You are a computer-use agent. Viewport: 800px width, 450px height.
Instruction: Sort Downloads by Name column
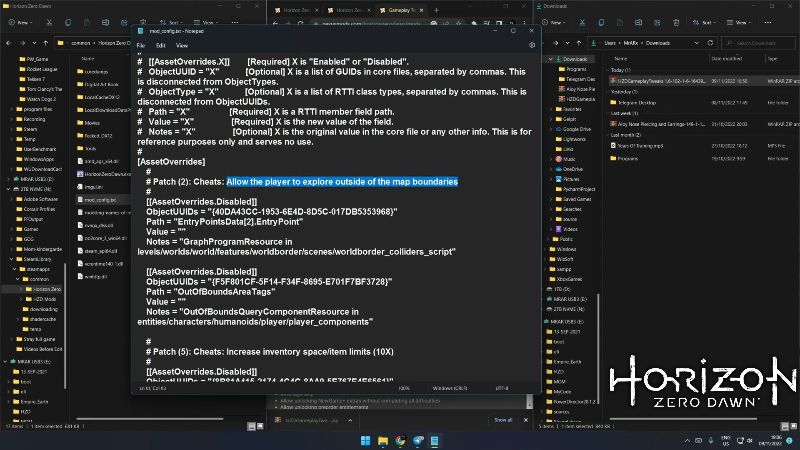(620, 59)
